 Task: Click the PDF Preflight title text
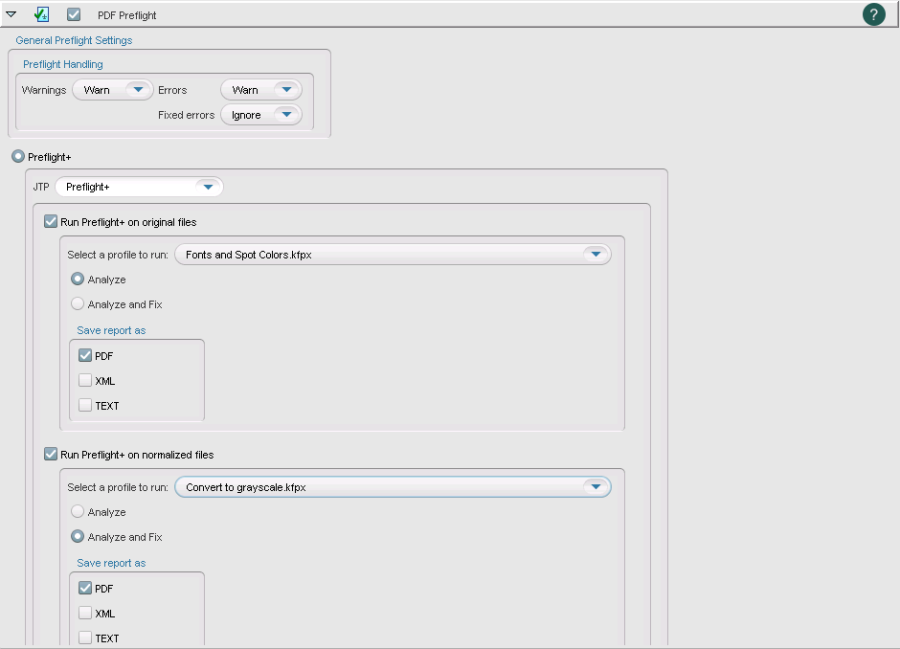coord(127,15)
